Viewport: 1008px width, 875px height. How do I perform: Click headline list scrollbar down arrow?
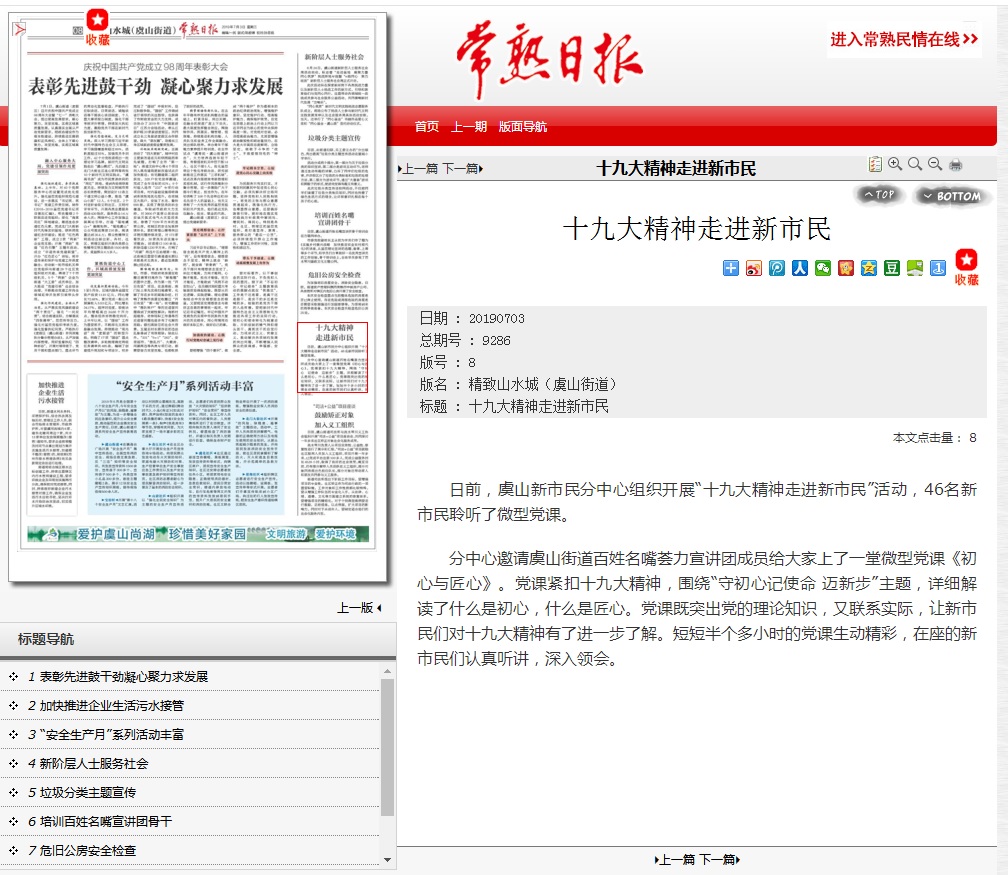click(388, 860)
